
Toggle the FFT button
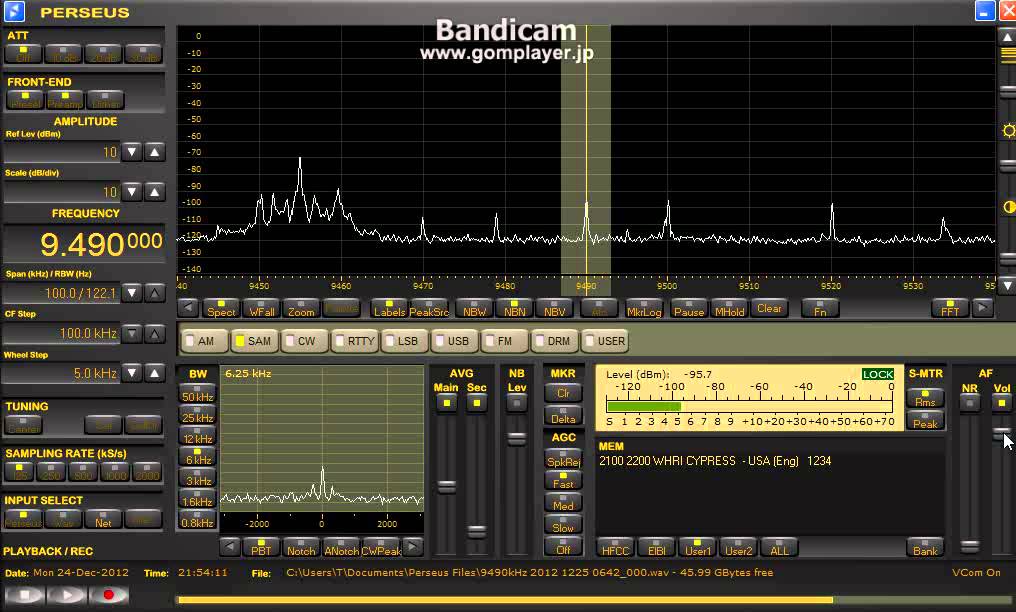(950, 308)
